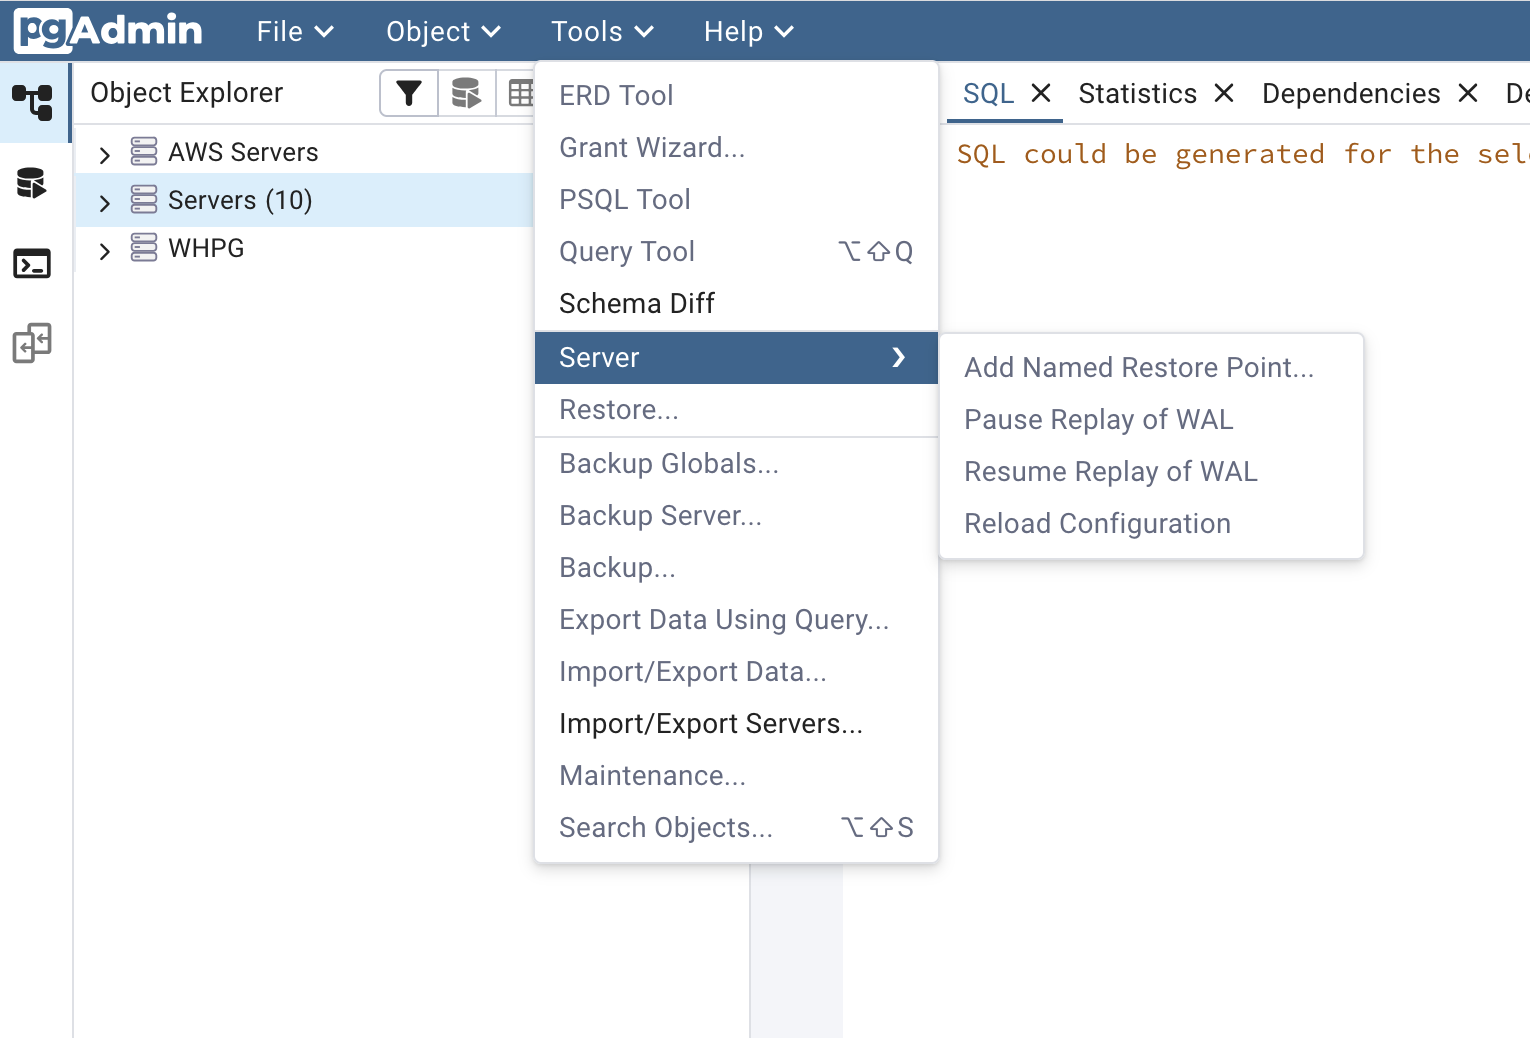Open the Help menu
The height and width of the screenshot is (1038, 1530).
(747, 31)
